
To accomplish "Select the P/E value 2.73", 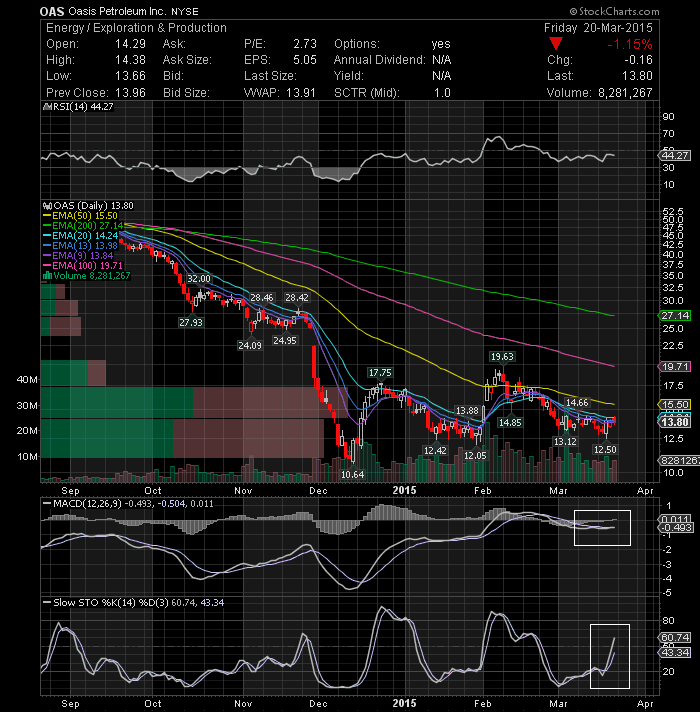I will 305,44.
